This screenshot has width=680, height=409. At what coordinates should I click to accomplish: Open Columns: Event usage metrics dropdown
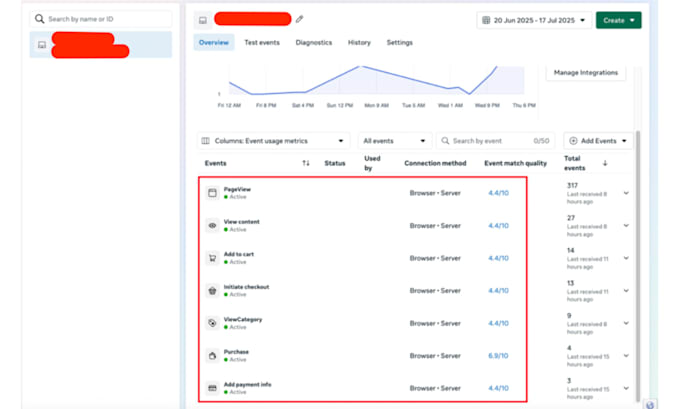[274, 141]
